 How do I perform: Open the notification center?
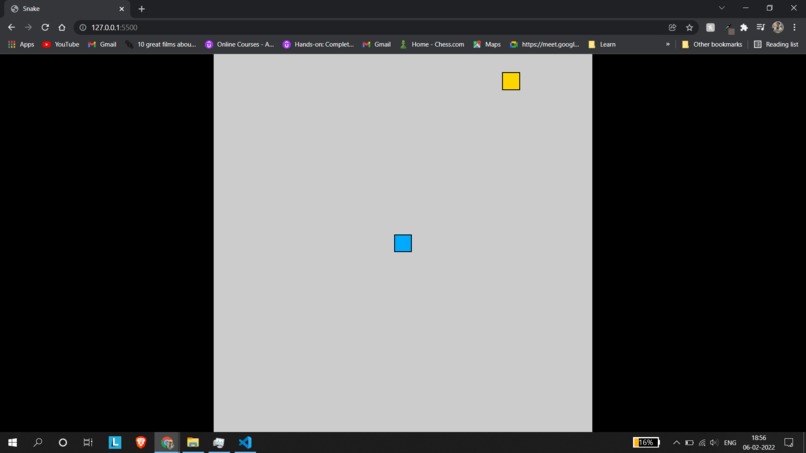pyautogui.click(x=789, y=443)
